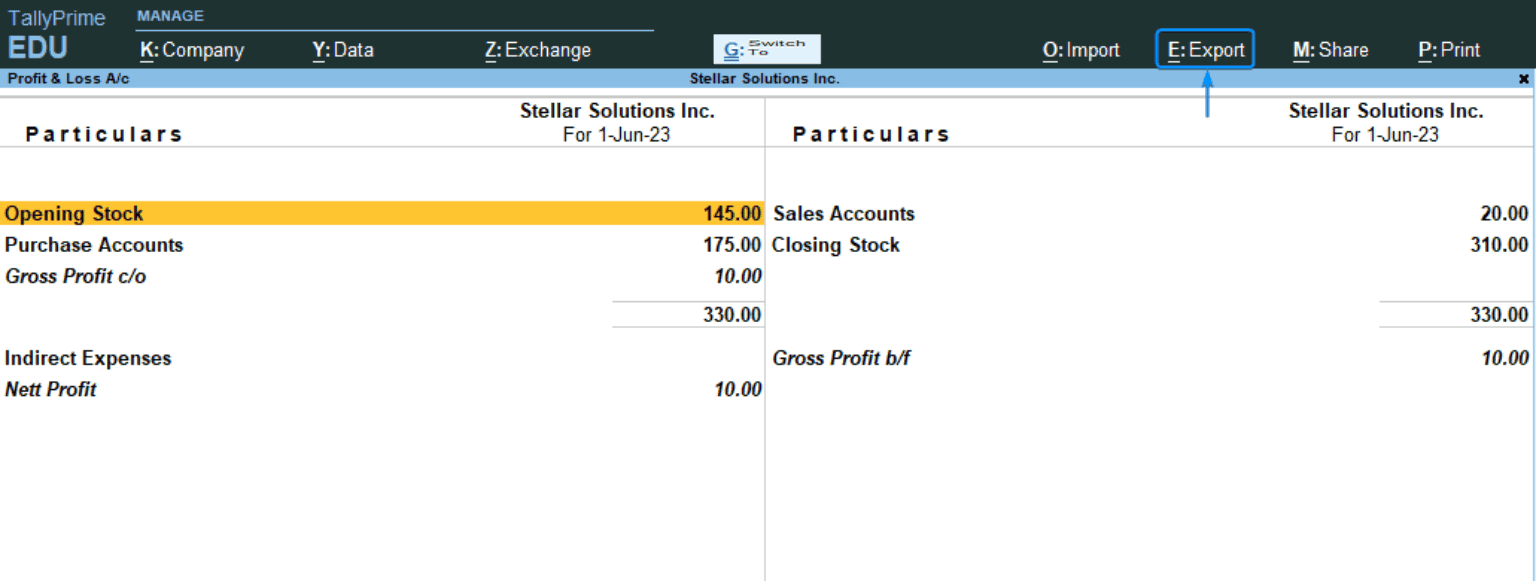
Task: Click Stellar Solutions Inc. in the title bar
Action: pos(764,78)
